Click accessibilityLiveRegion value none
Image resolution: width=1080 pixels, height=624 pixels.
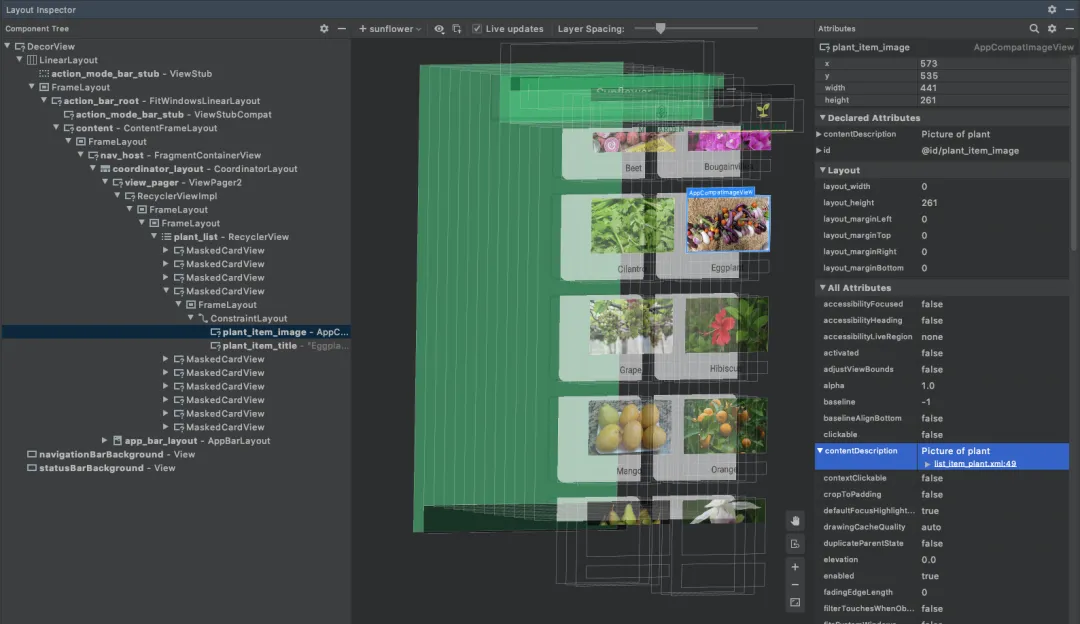point(932,337)
